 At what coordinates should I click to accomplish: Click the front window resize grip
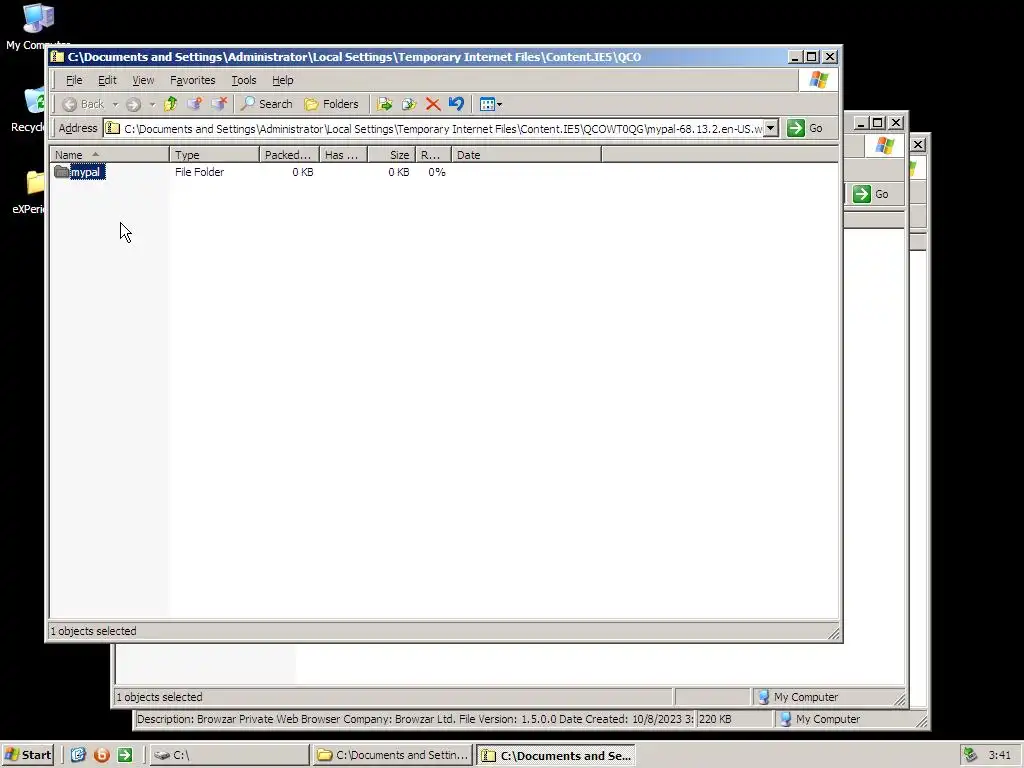[x=834, y=633]
